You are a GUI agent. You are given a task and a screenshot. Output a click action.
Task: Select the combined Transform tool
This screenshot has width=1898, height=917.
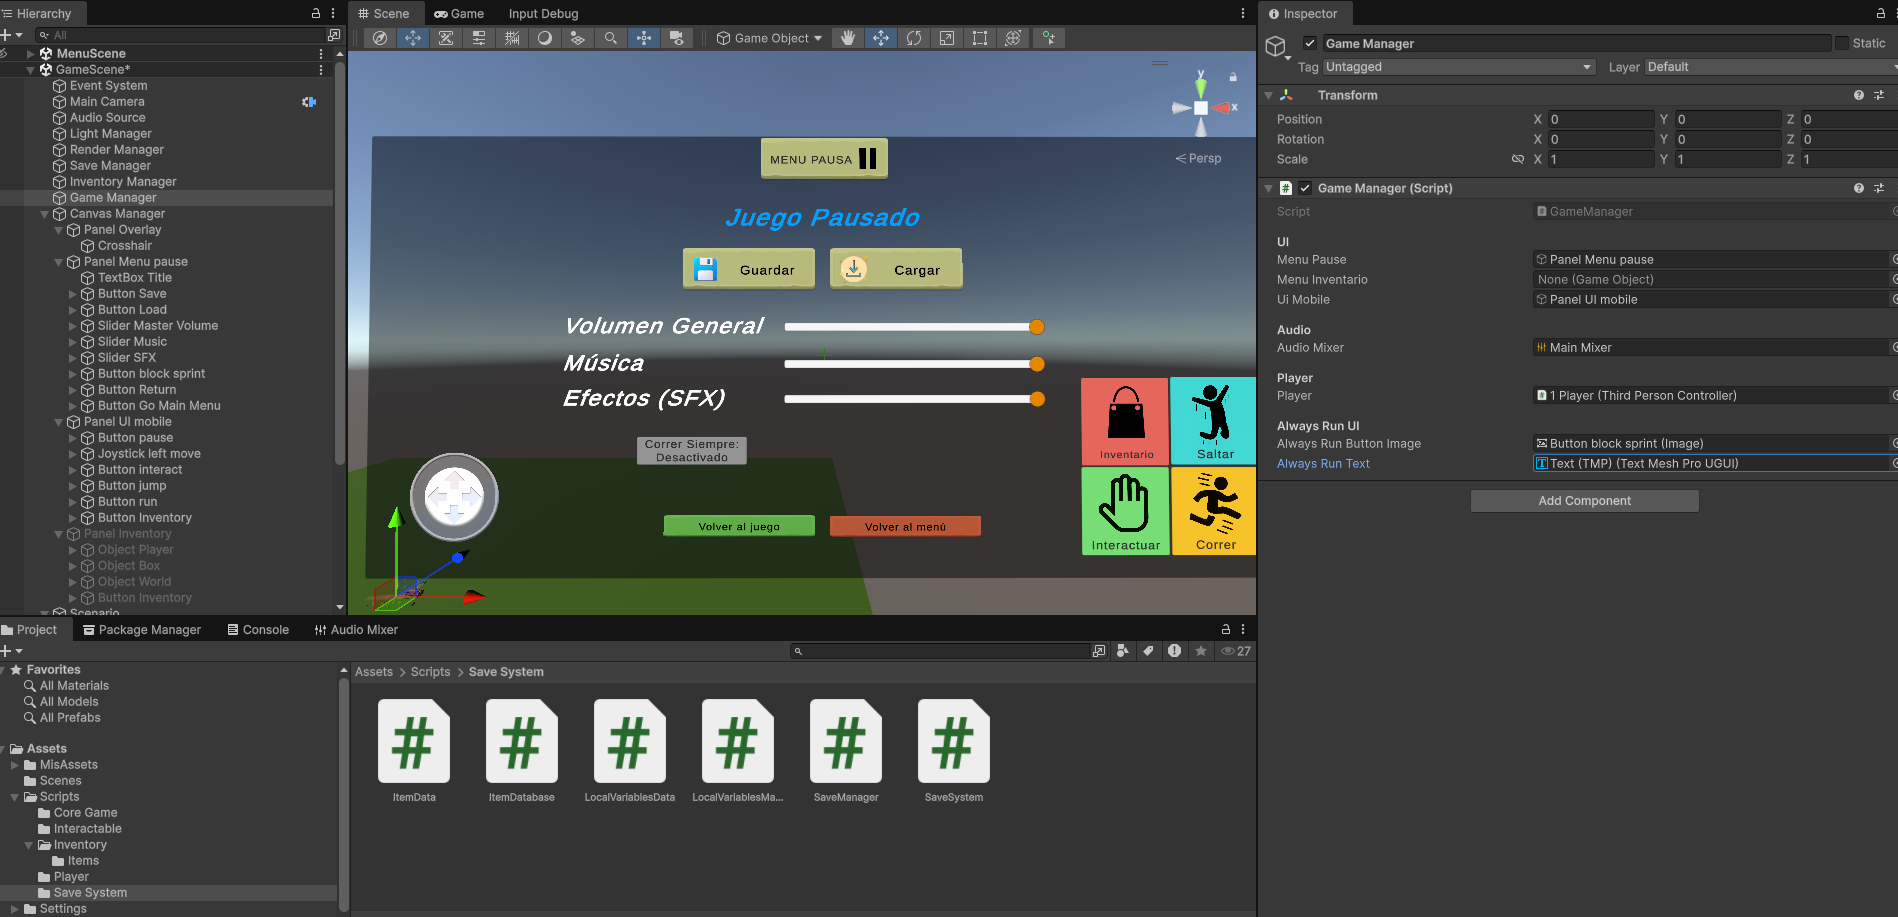point(1013,38)
